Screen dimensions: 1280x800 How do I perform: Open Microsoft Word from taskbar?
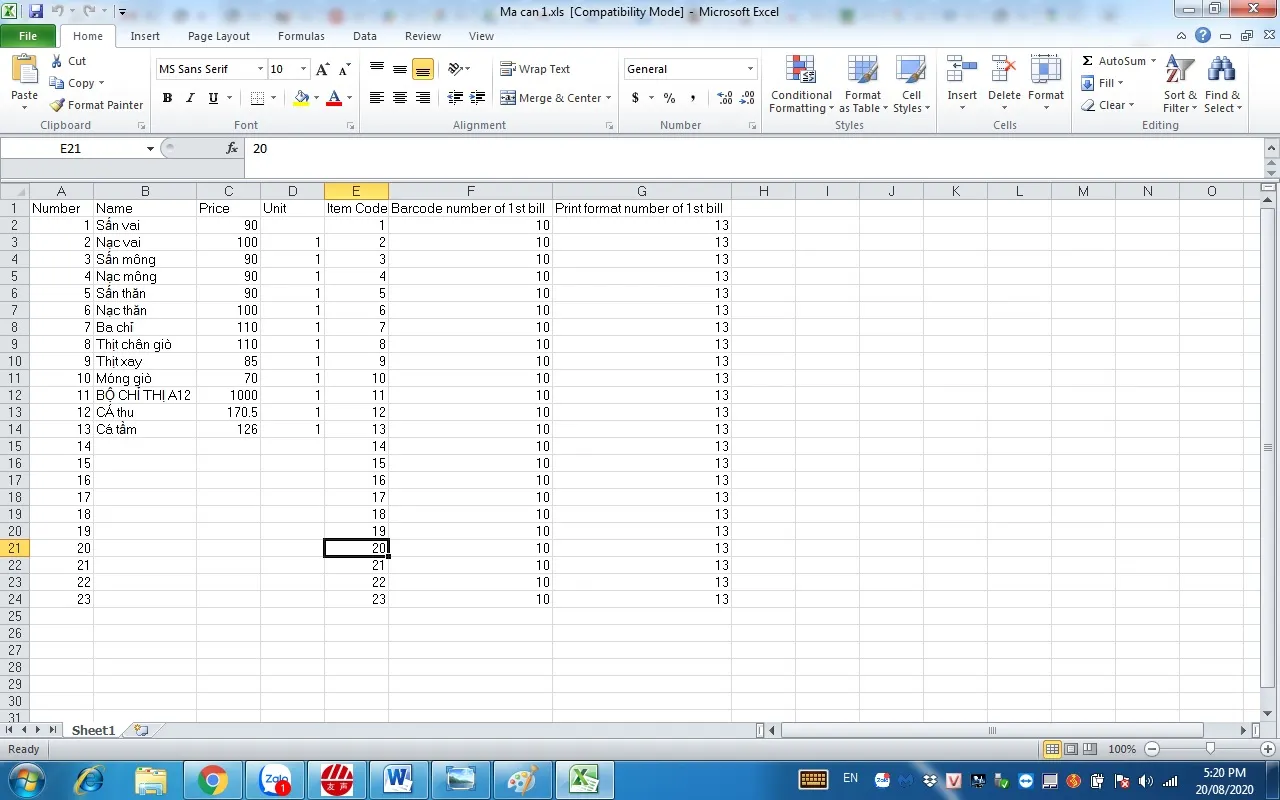tap(398, 780)
